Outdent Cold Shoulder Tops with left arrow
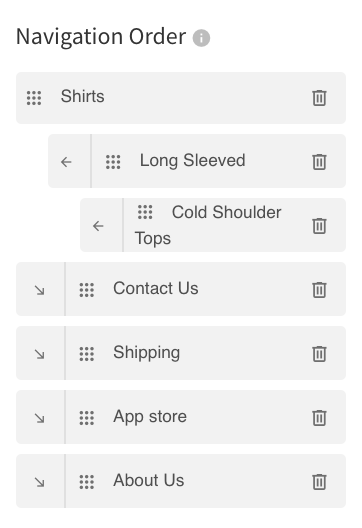This screenshot has width=362, height=528. click(x=98, y=226)
